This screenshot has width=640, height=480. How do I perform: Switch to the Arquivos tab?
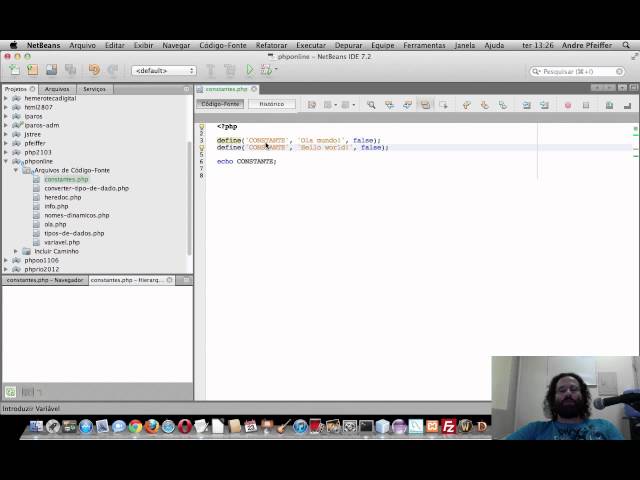coord(57,89)
